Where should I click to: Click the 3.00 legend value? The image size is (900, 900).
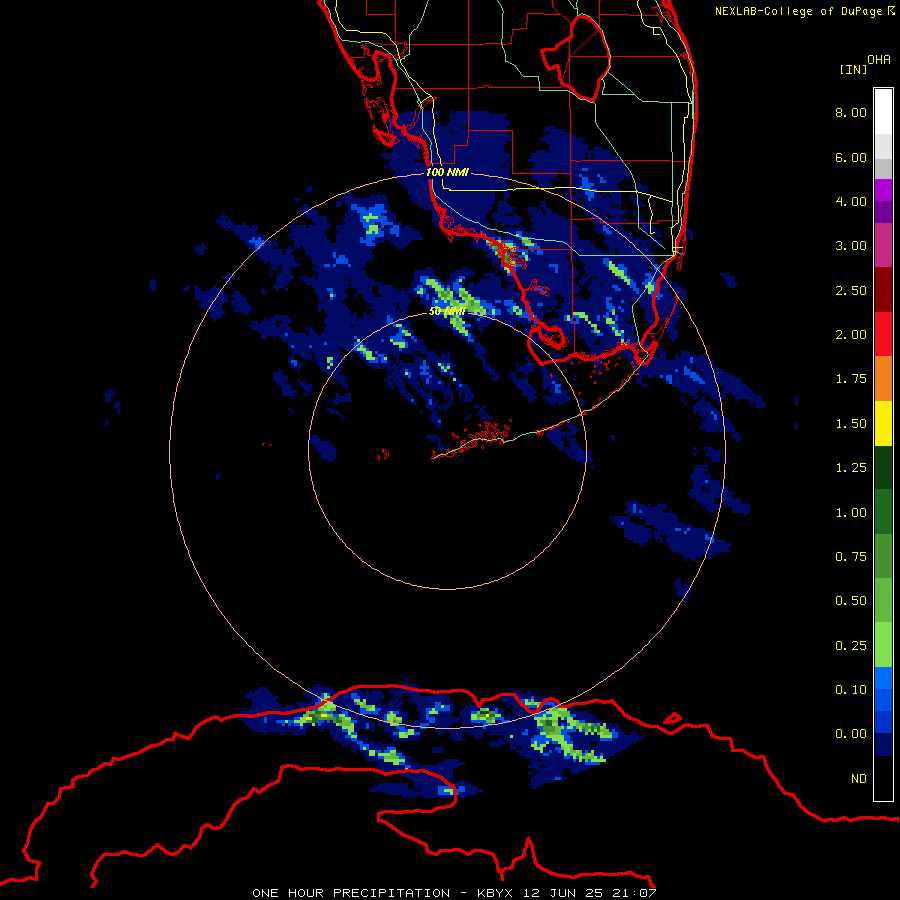tap(851, 246)
